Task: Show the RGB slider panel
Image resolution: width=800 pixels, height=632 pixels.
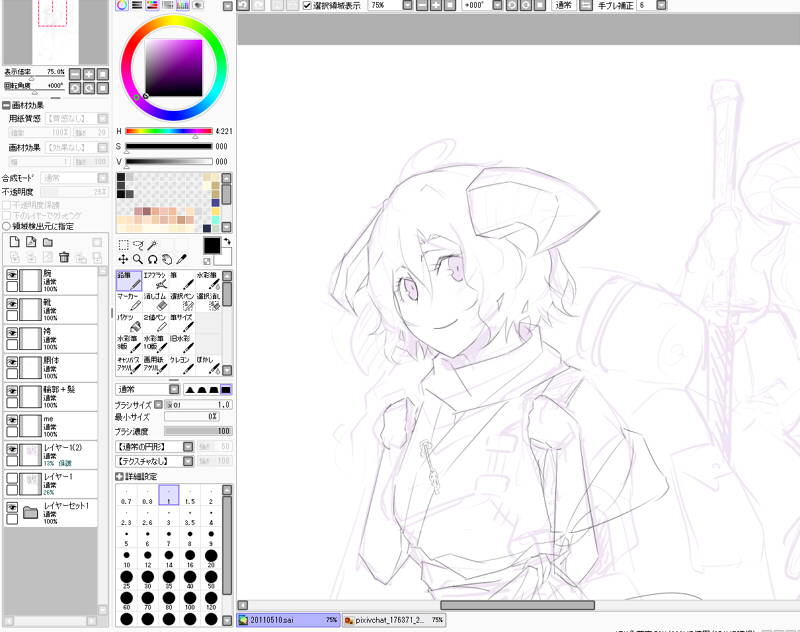Action: tap(137, 5)
